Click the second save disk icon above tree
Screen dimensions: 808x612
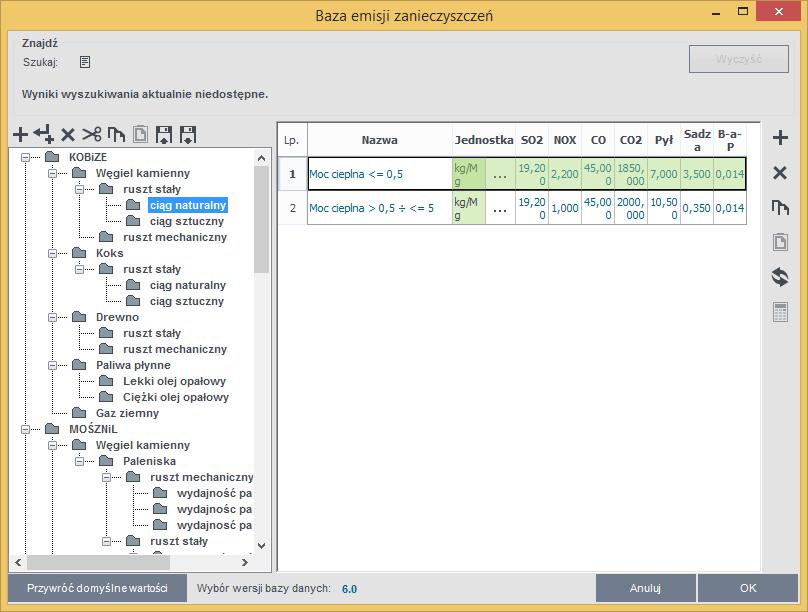(188, 134)
